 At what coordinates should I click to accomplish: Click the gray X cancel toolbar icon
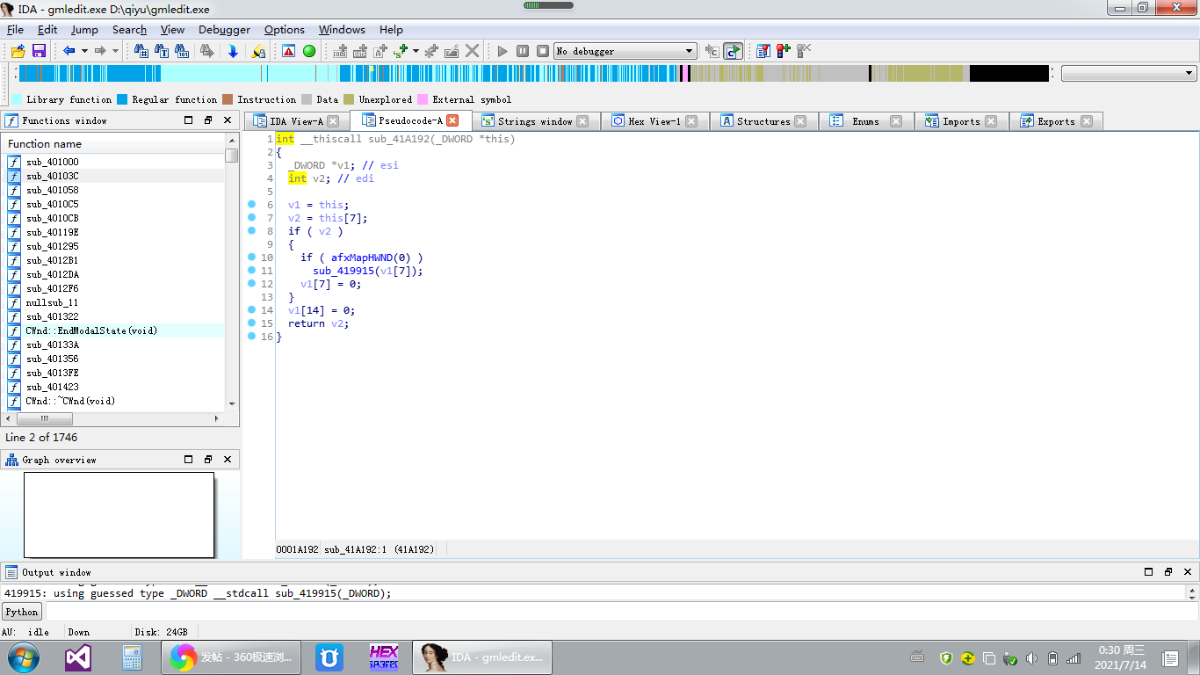coord(472,51)
